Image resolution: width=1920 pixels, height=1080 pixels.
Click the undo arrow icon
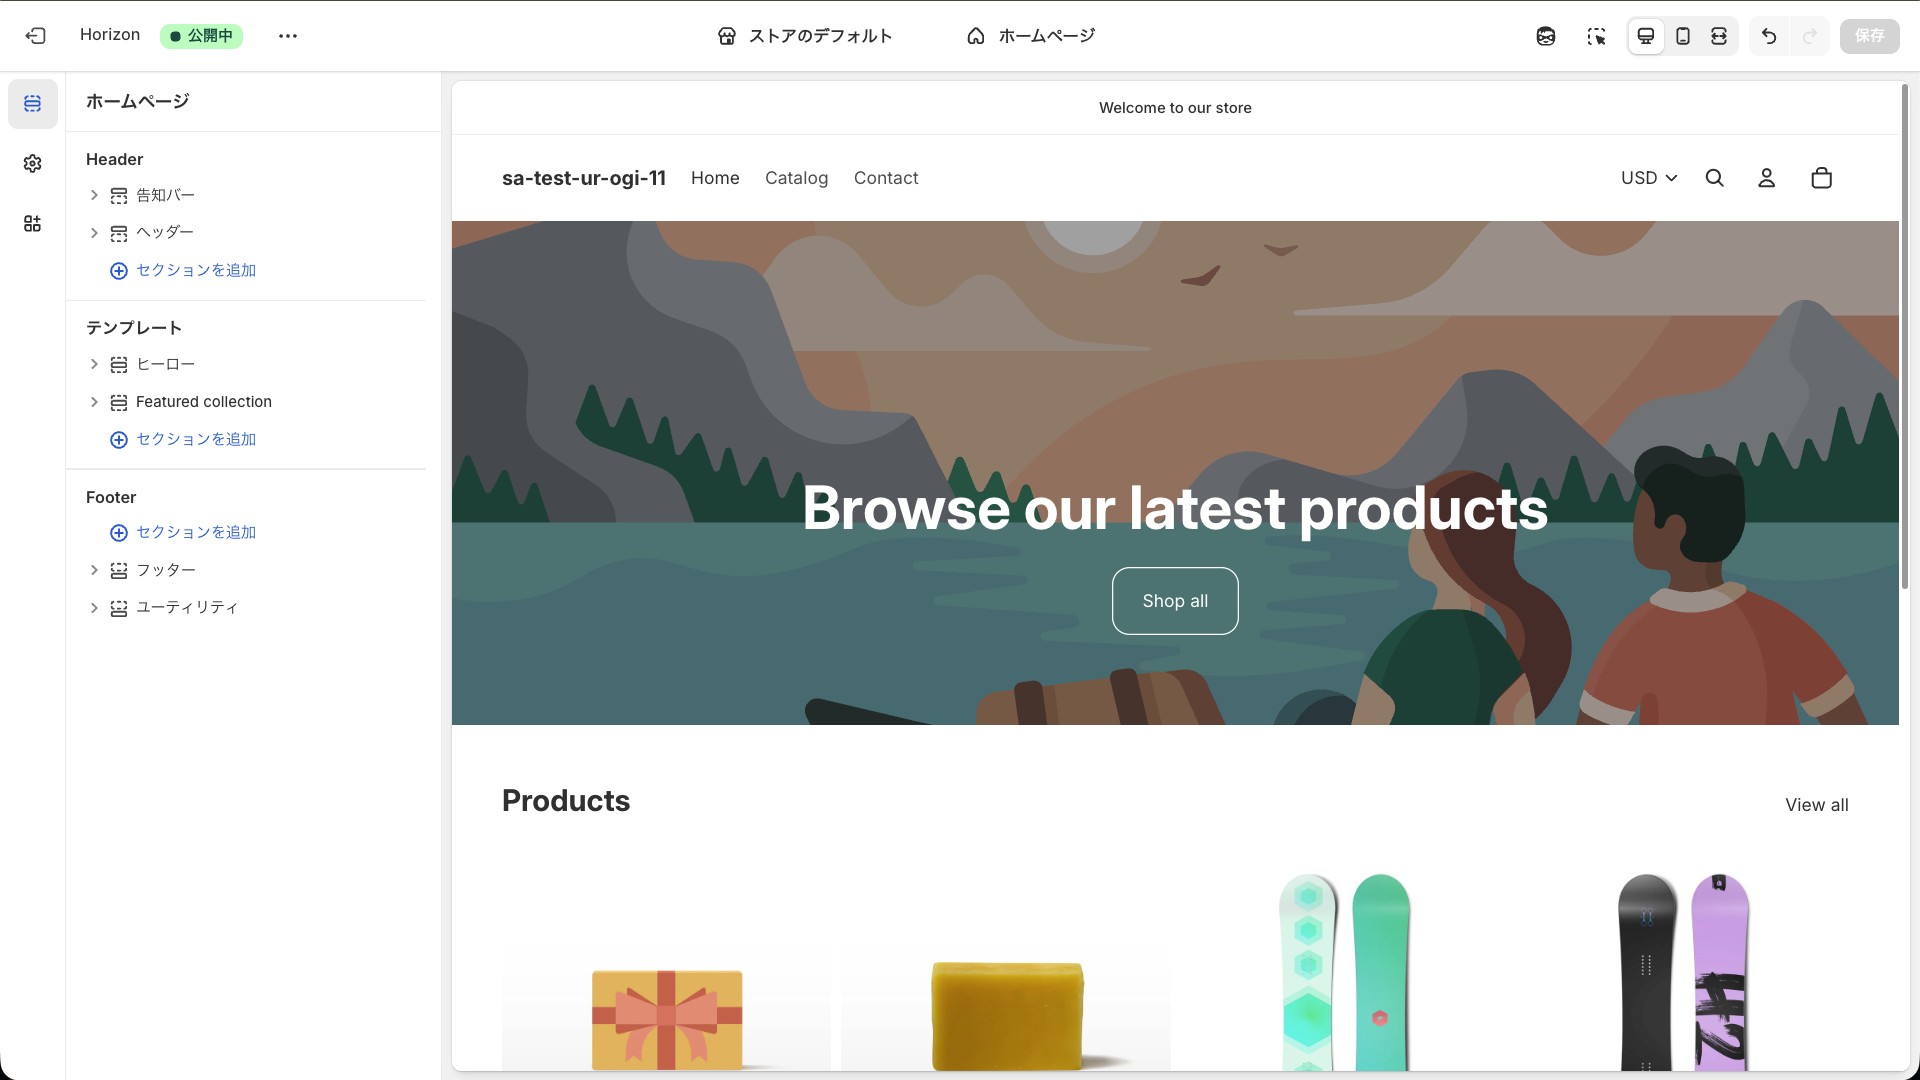pyautogui.click(x=1769, y=36)
